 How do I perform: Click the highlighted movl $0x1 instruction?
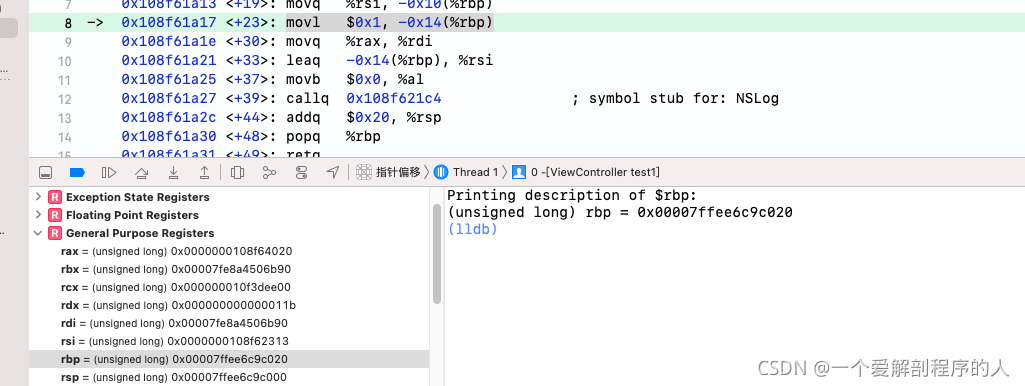[390, 23]
